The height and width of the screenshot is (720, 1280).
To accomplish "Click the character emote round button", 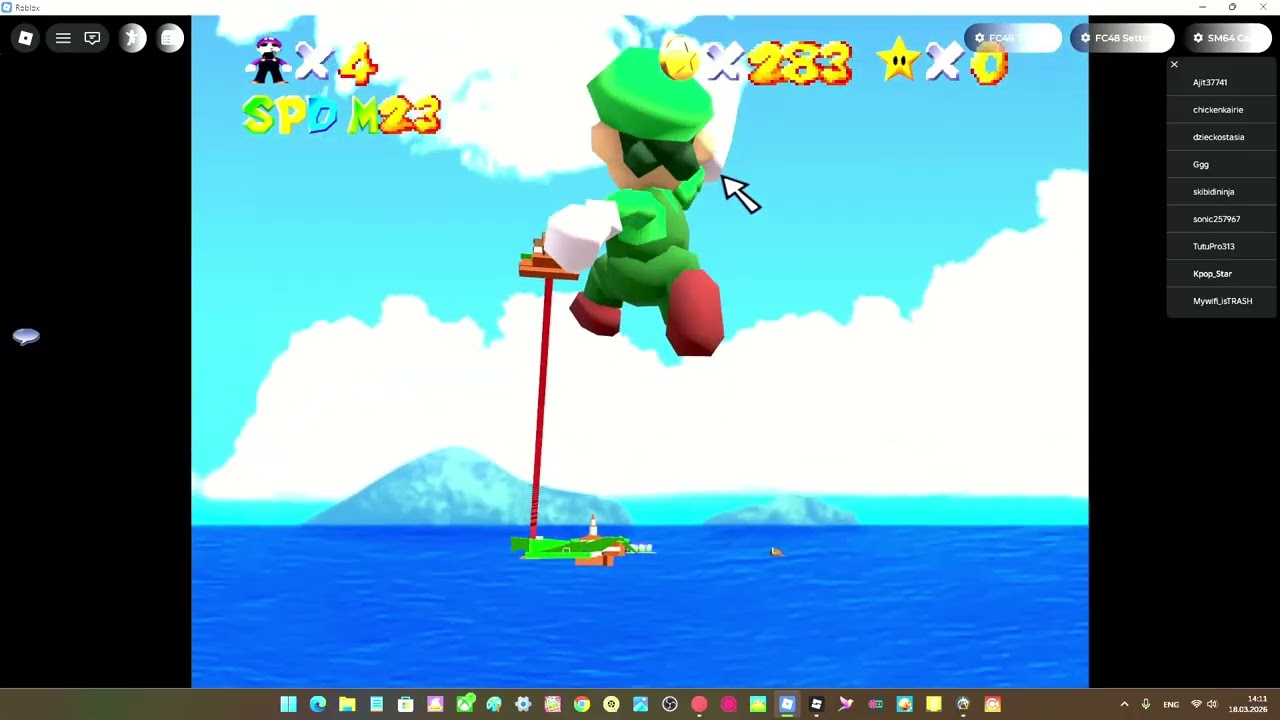I will (x=132, y=38).
